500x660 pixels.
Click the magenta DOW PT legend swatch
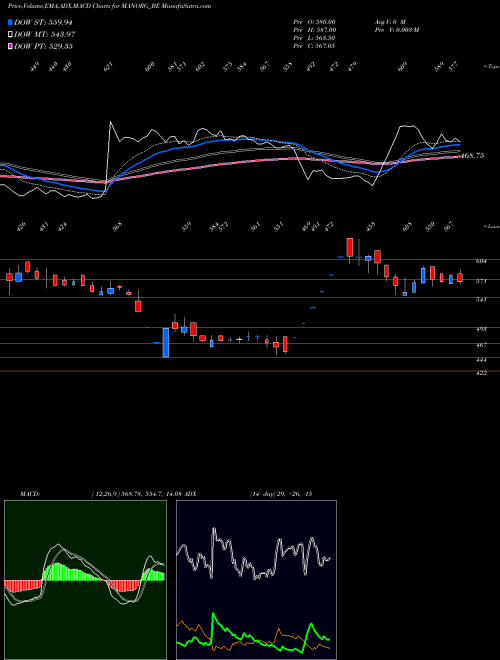pos(10,46)
